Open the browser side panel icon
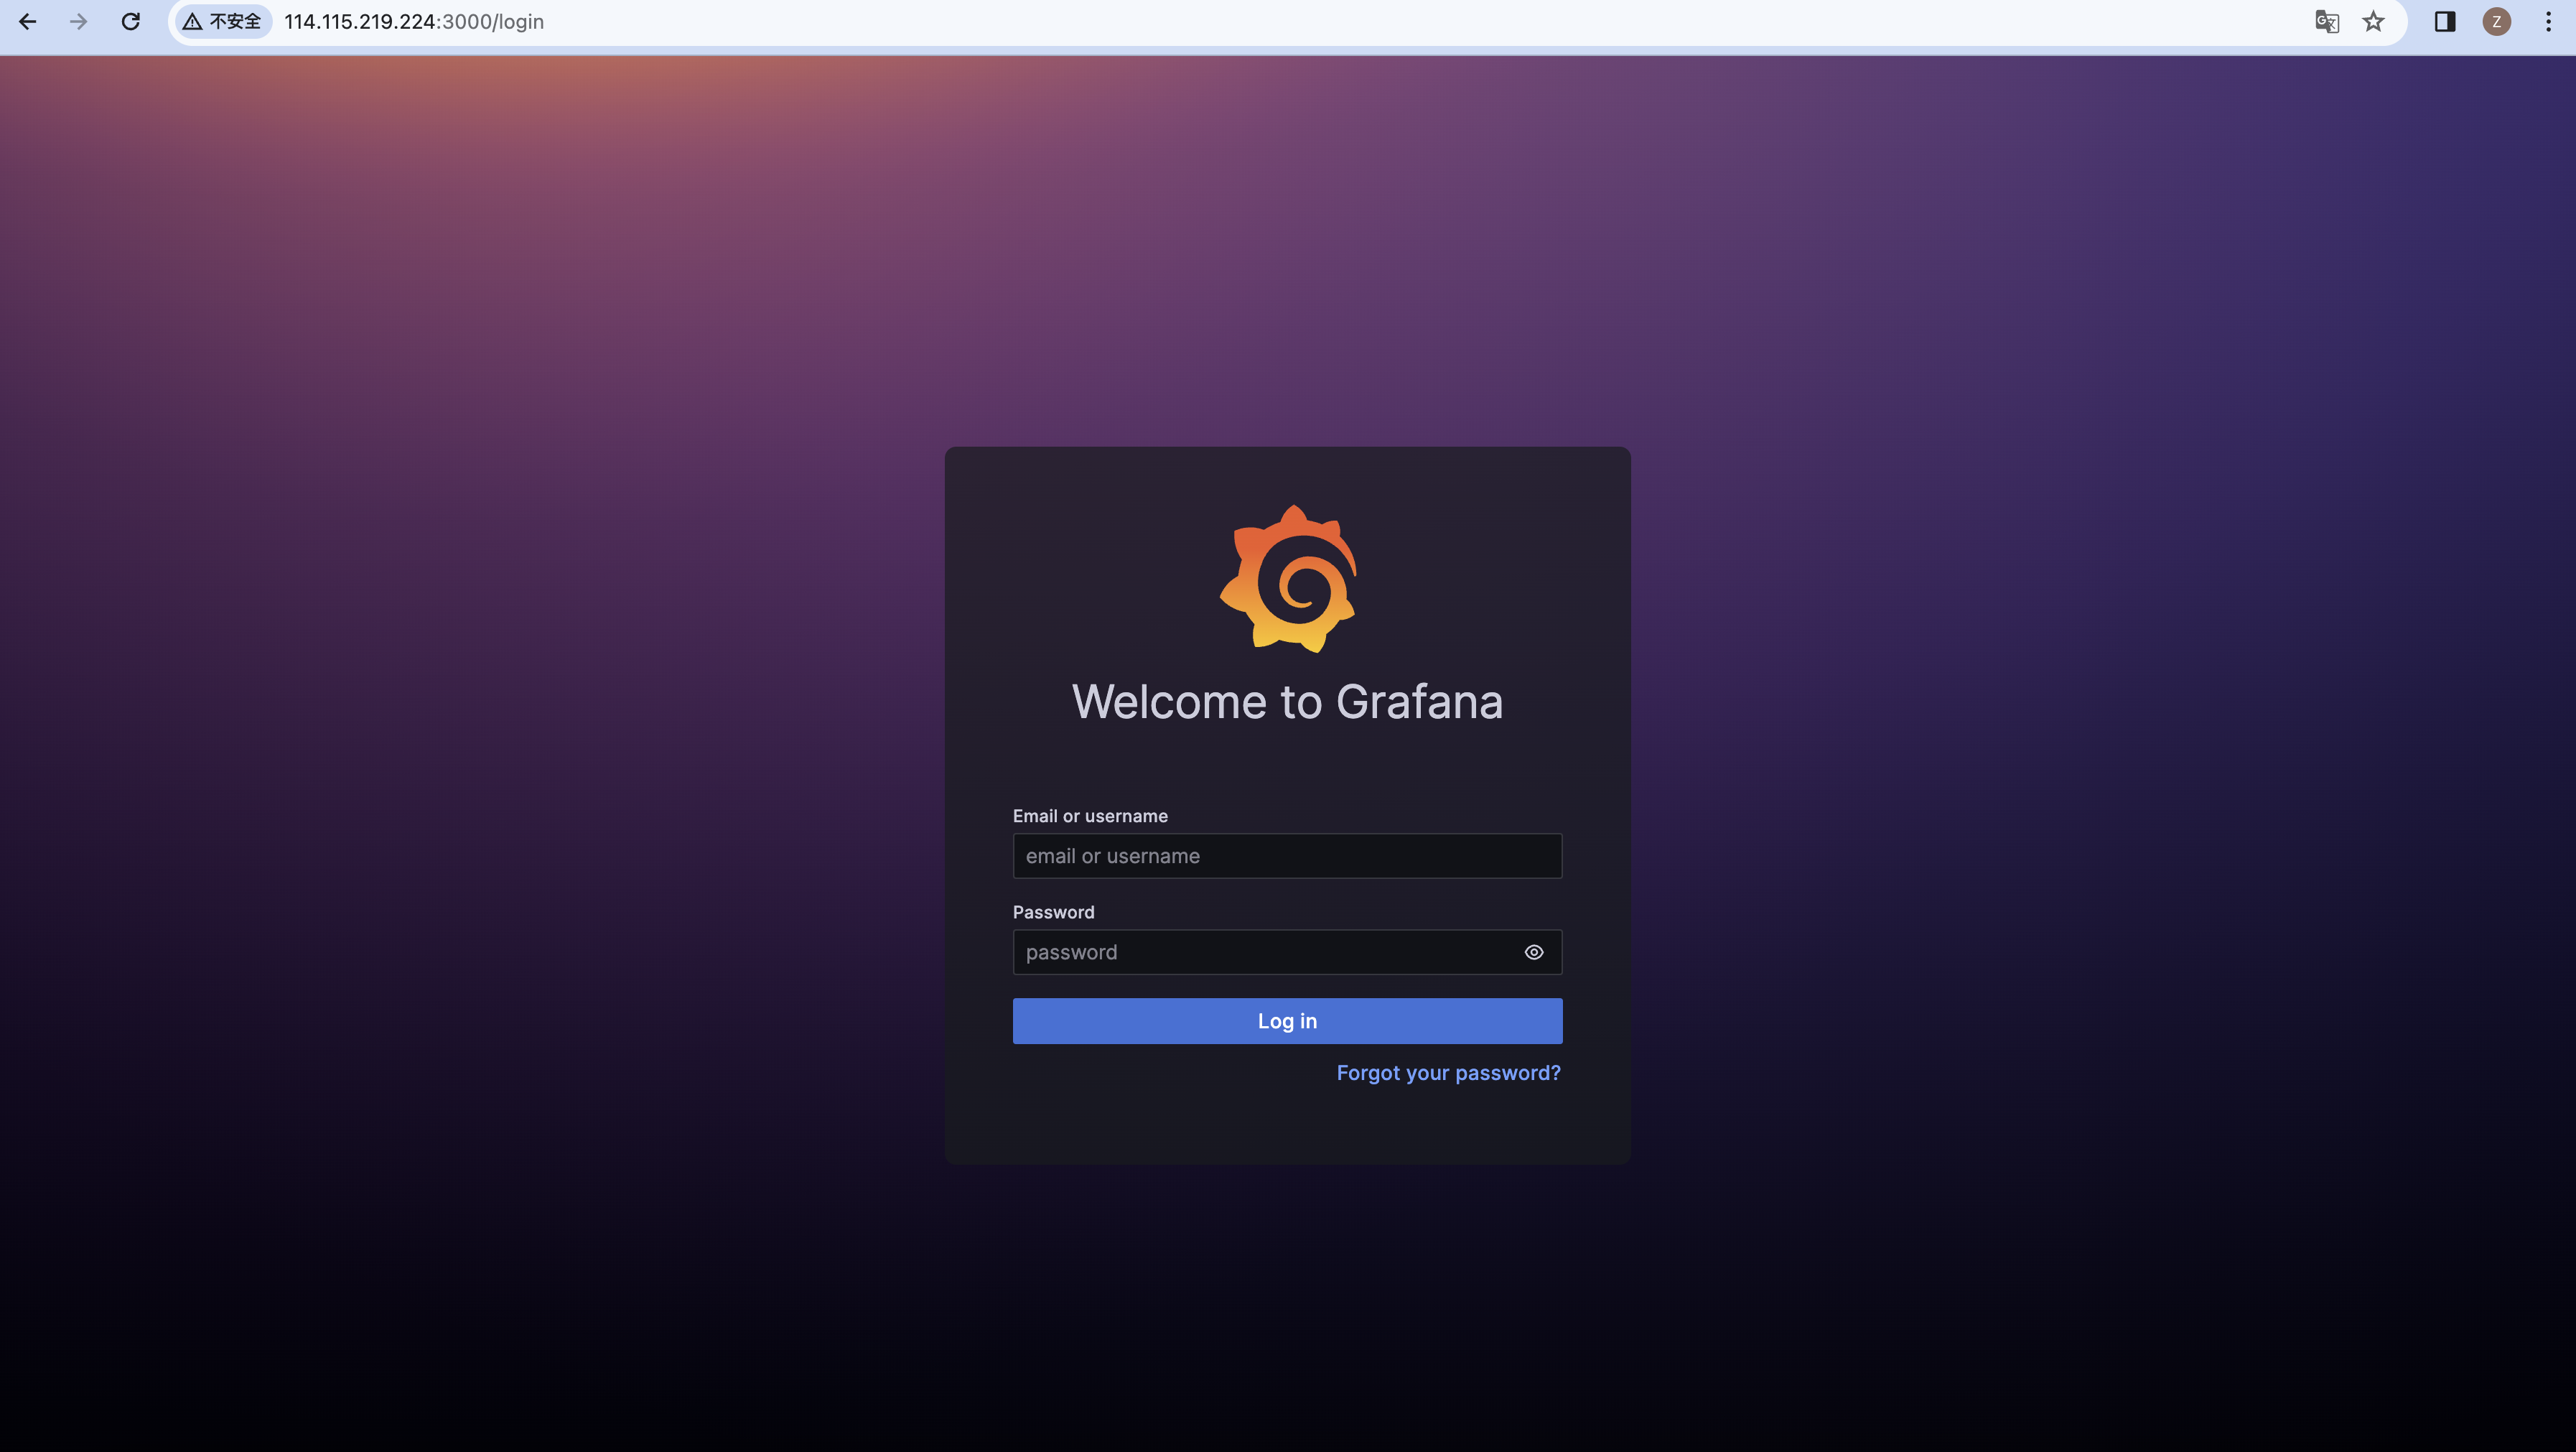This screenshot has width=2576, height=1452. pyautogui.click(x=2445, y=21)
